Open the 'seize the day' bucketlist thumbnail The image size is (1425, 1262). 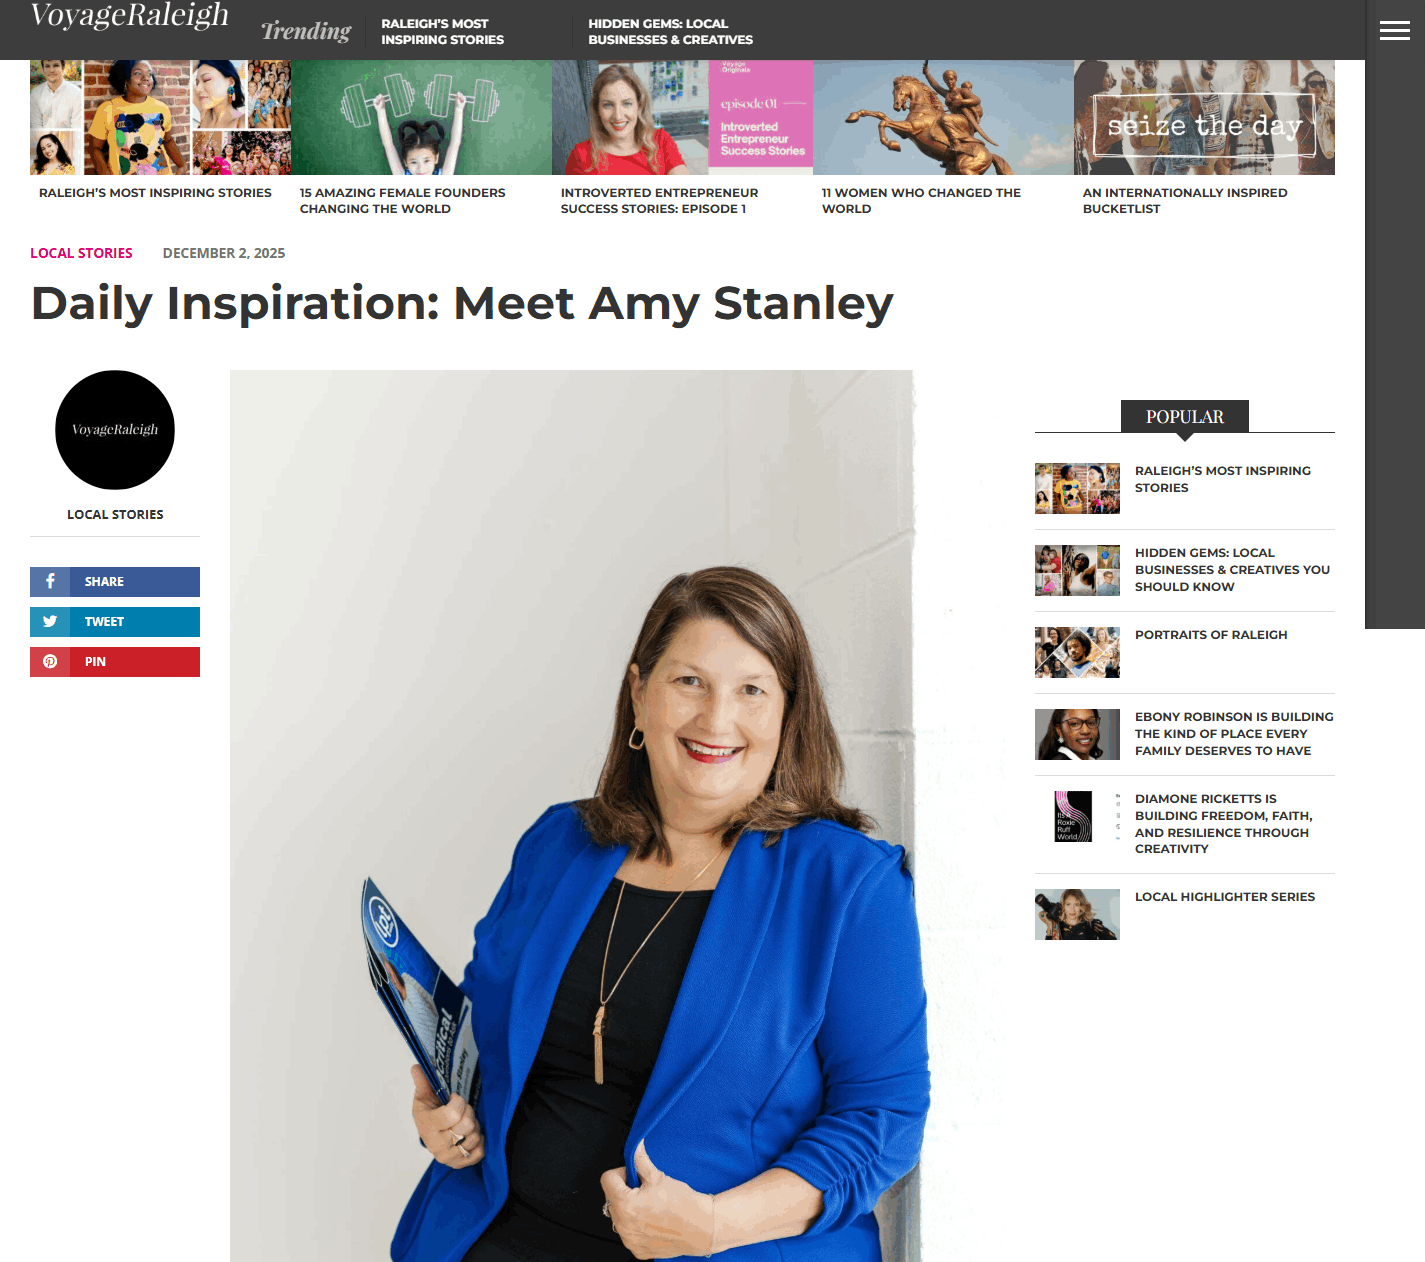(x=1204, y=117)
